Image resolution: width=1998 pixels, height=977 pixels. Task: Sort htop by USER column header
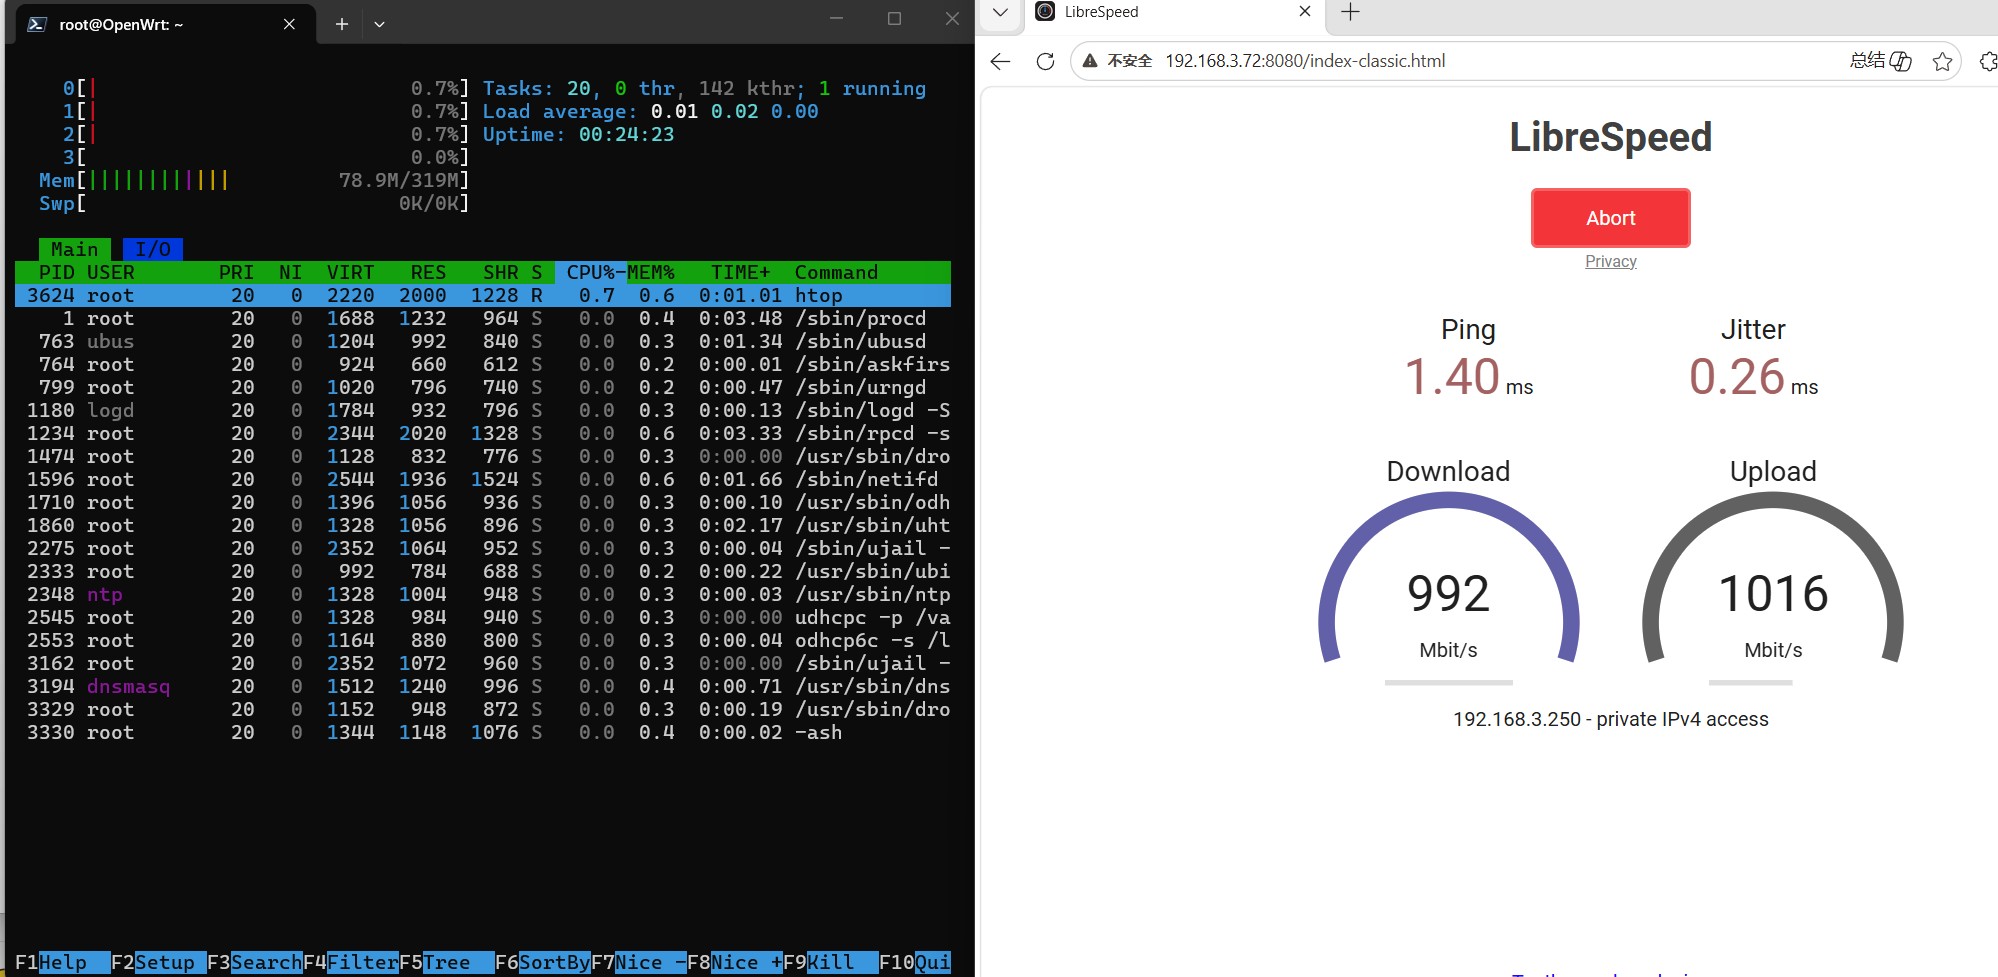pos(110,272)
